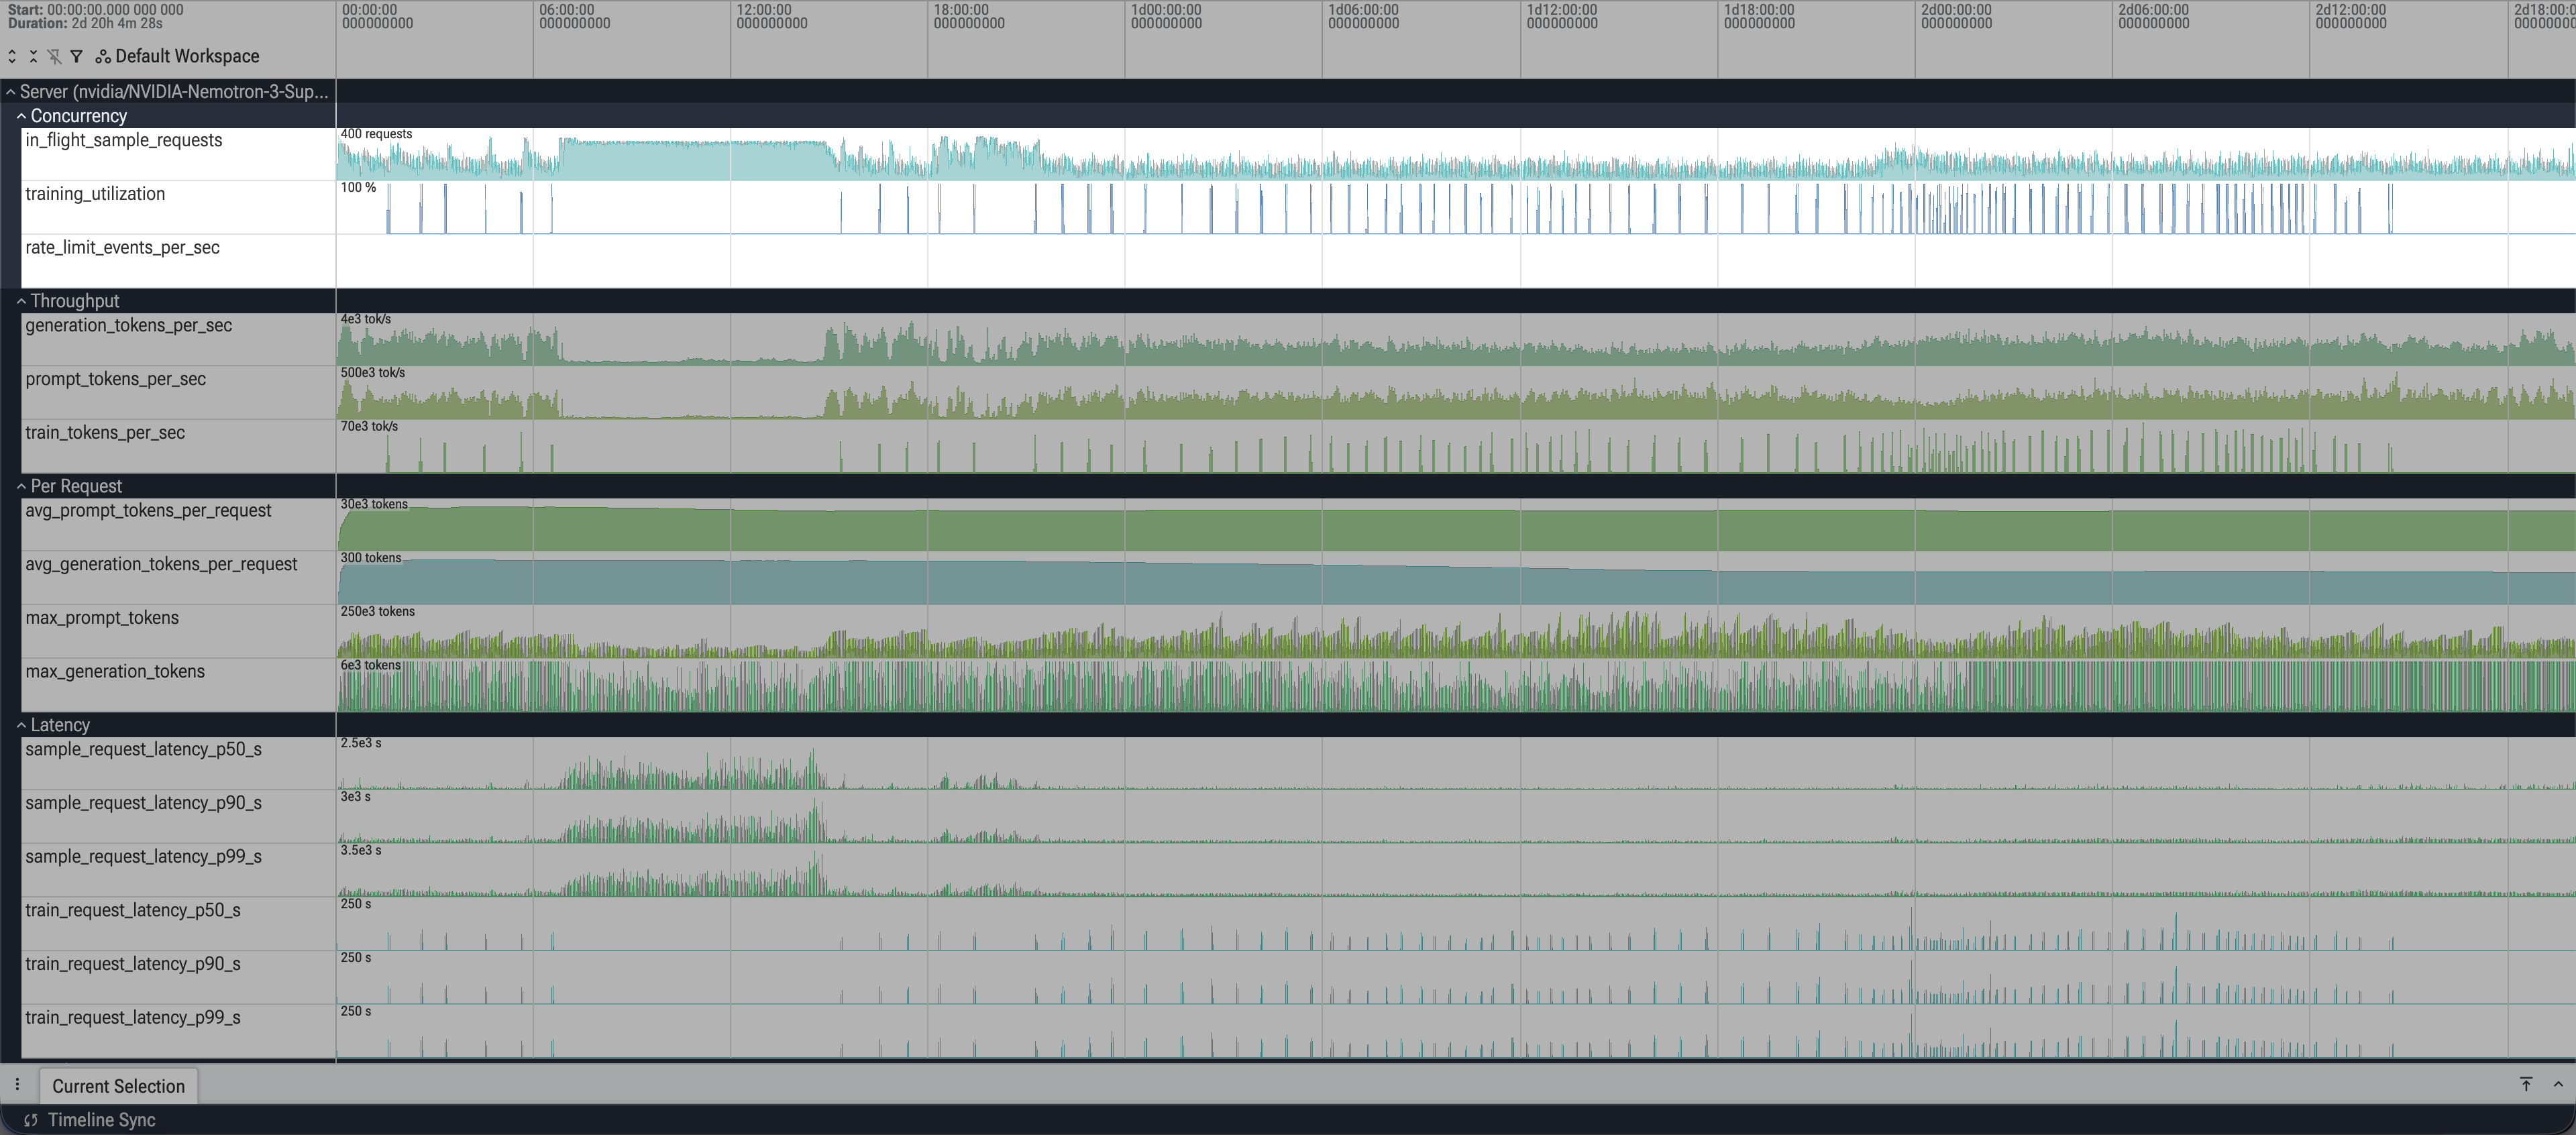Collapse the Concurrency group

[21, 116]
